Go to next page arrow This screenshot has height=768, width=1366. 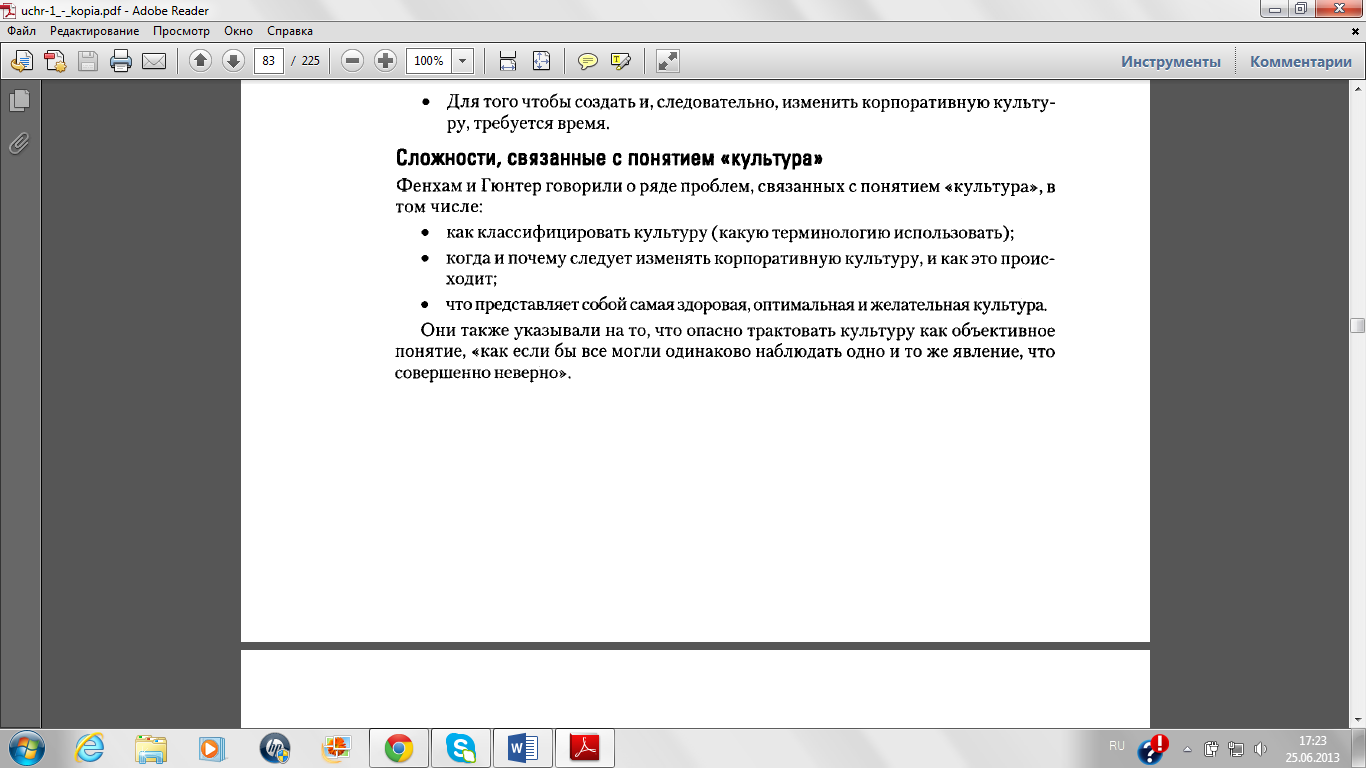pos(233,61)
